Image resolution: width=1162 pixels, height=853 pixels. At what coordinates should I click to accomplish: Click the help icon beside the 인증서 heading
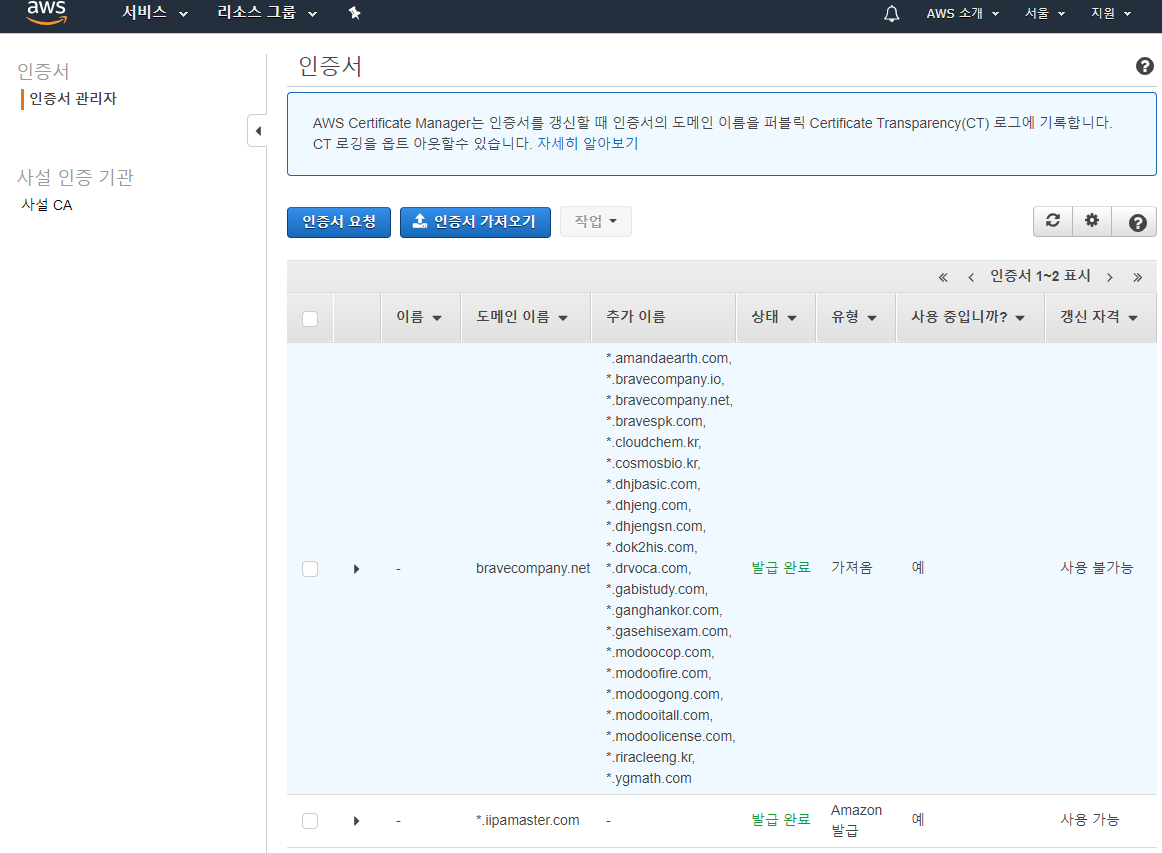(x=1144, y=66)
